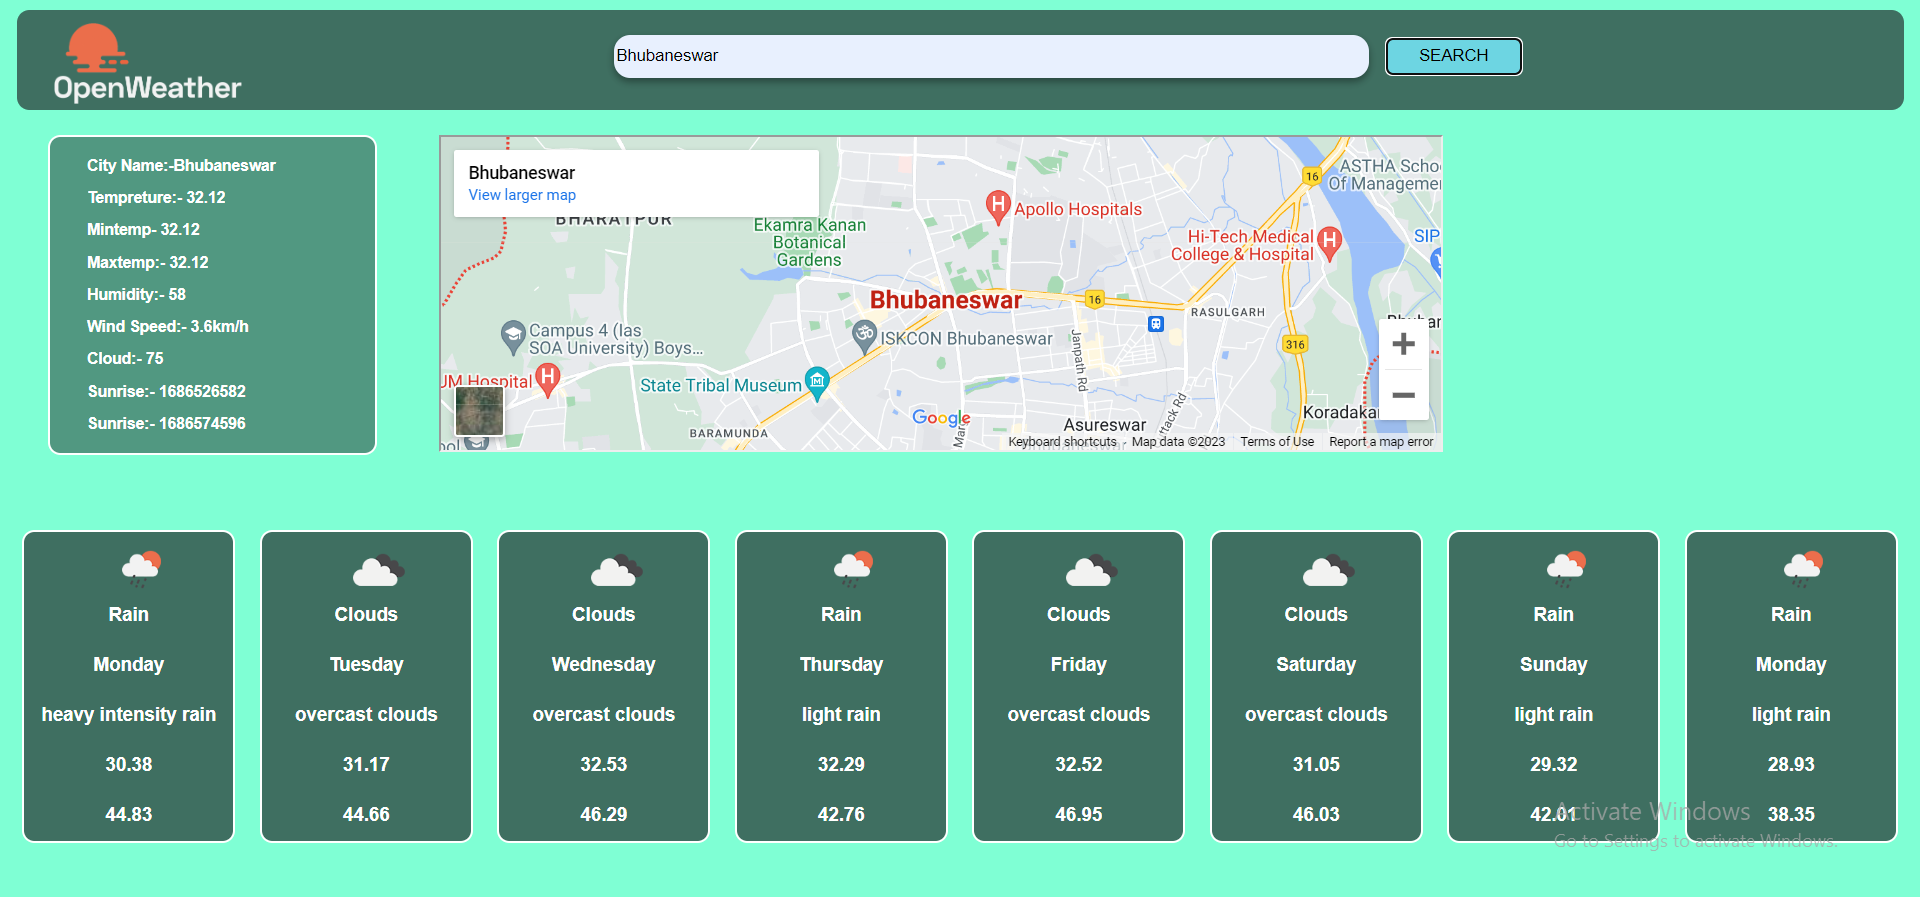This screenshot has height=897, width=1920.
Task: Select the State Tribal Museum marker
Action: pyautogui.click(x=817, y=381)
